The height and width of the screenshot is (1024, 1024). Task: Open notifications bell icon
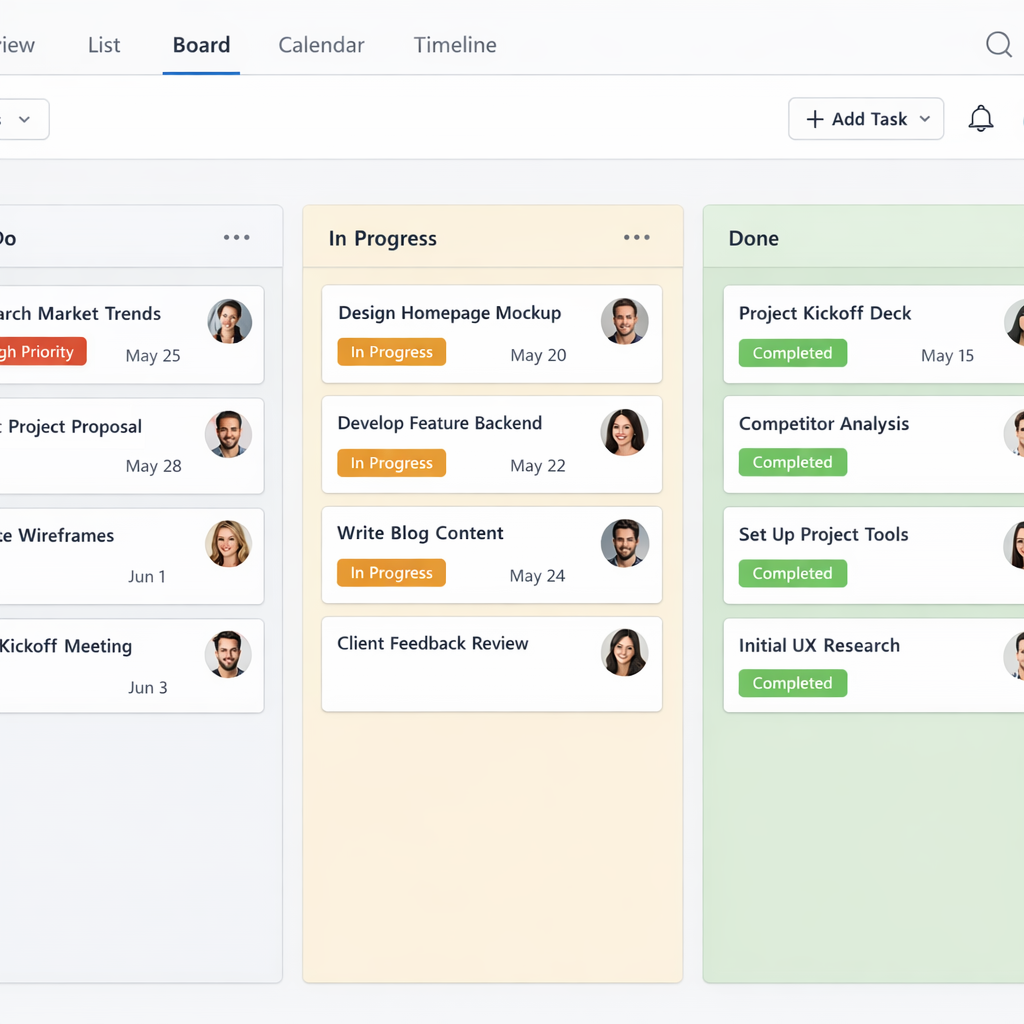coord(981,119)
